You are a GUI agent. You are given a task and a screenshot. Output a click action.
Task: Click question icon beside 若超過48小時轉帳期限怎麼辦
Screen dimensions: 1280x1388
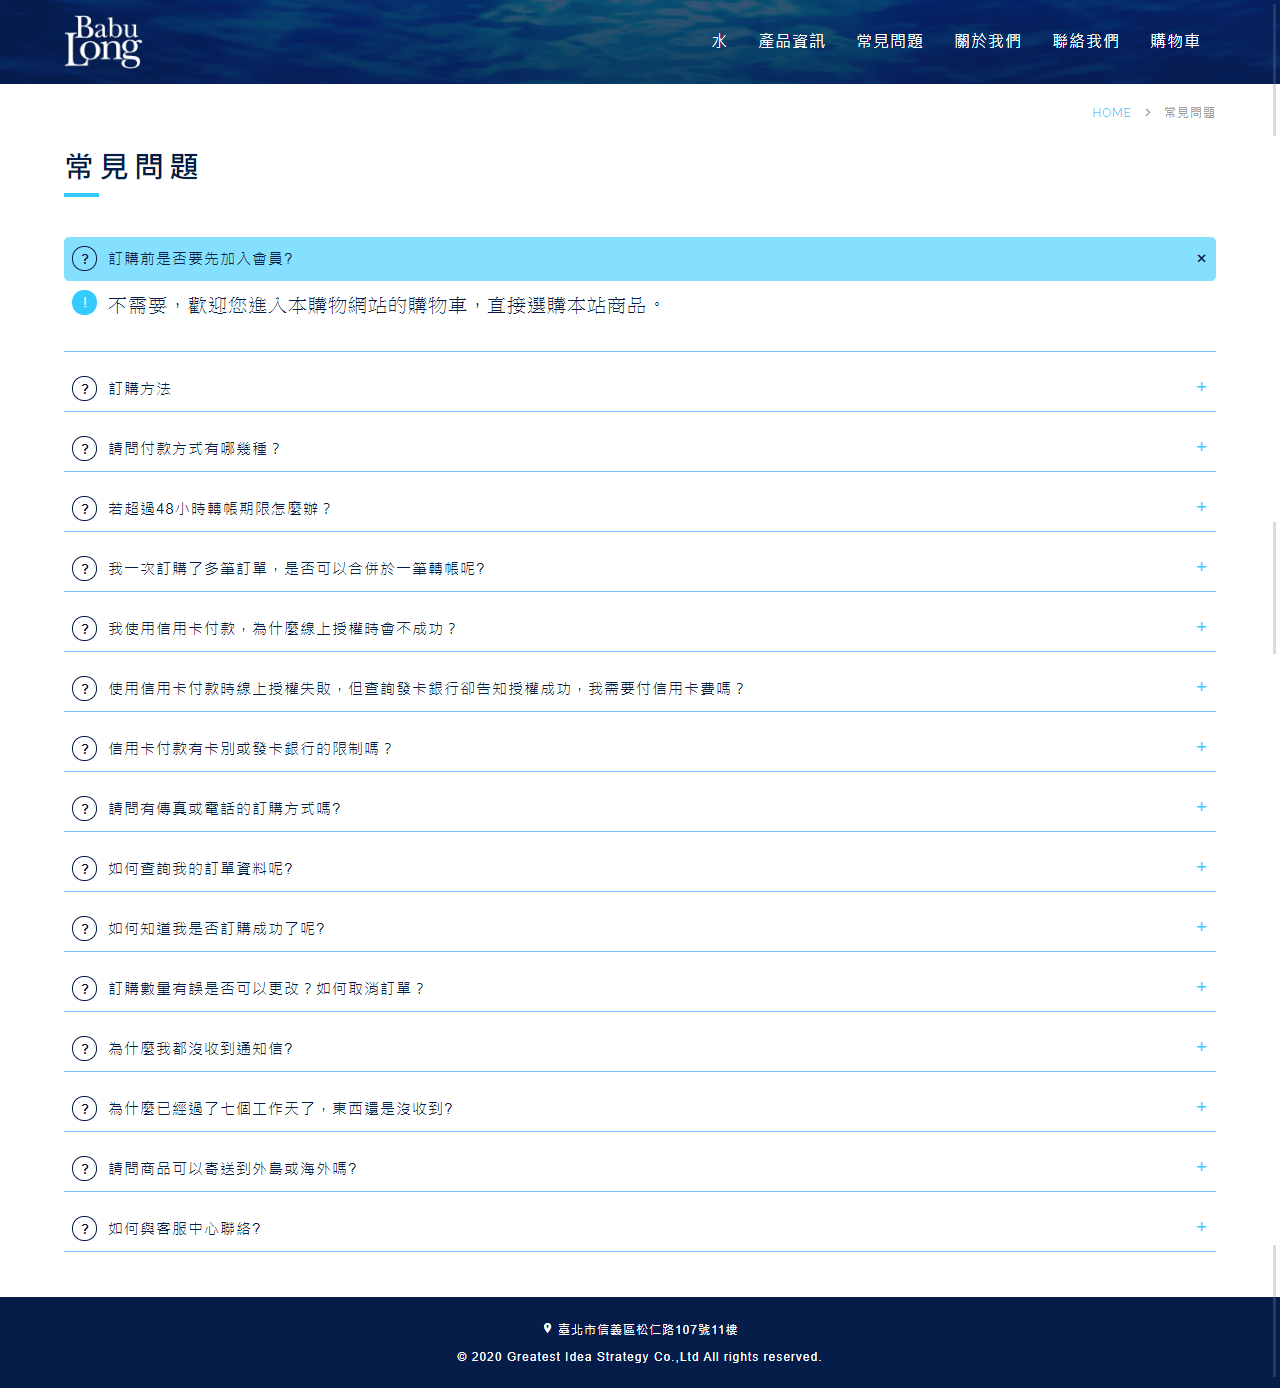tap(85, 509)
